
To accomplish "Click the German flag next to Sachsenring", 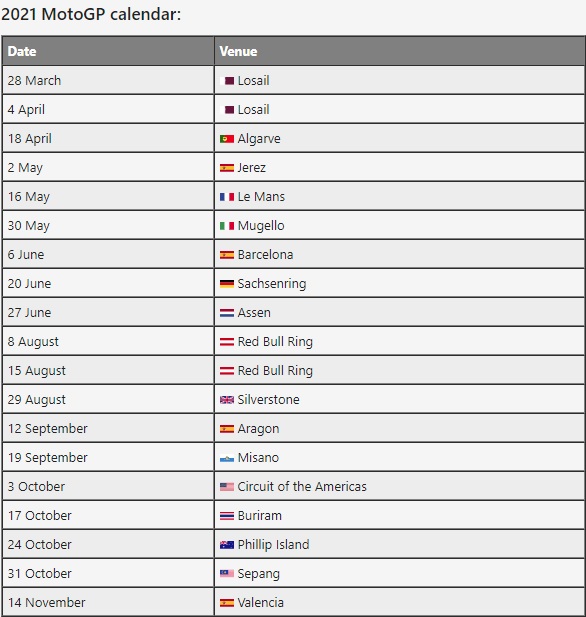I will (x=227, y=284).
